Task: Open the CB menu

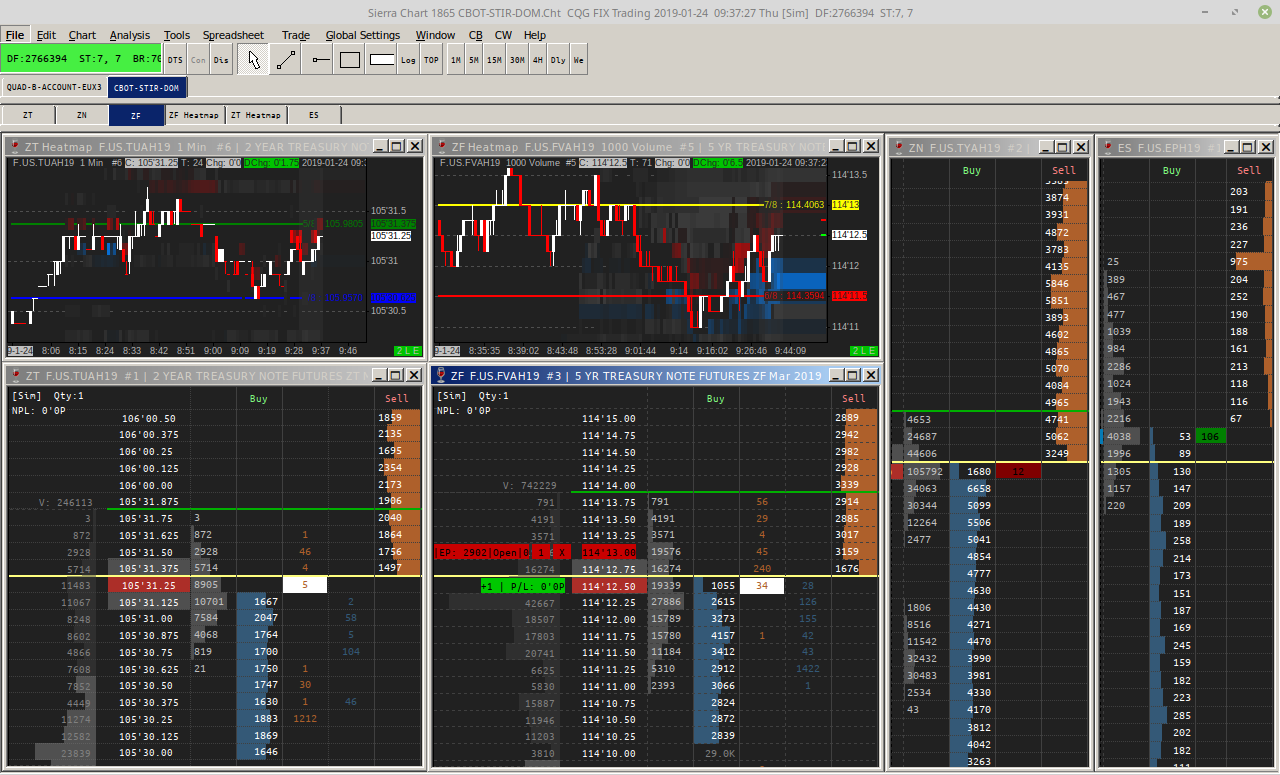Action: click(476, 35)
